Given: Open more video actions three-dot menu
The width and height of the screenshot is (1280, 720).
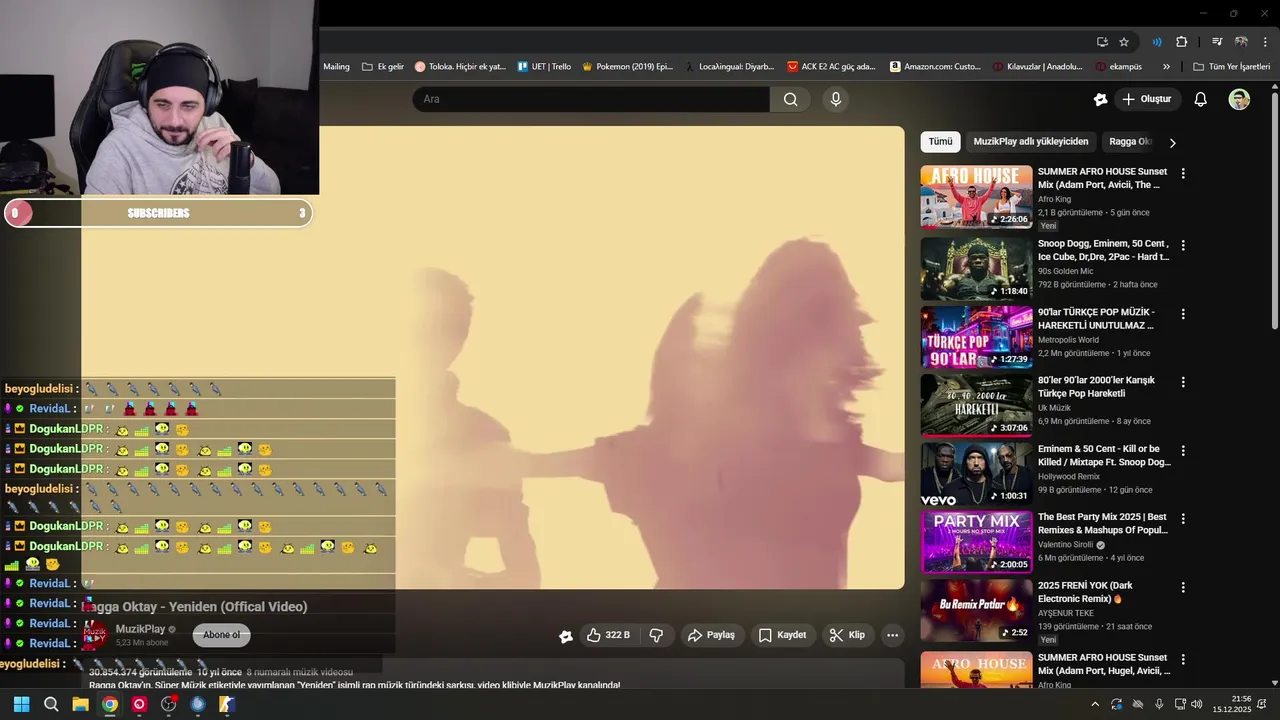Looking at the screenshot, I should click(893, 635).
